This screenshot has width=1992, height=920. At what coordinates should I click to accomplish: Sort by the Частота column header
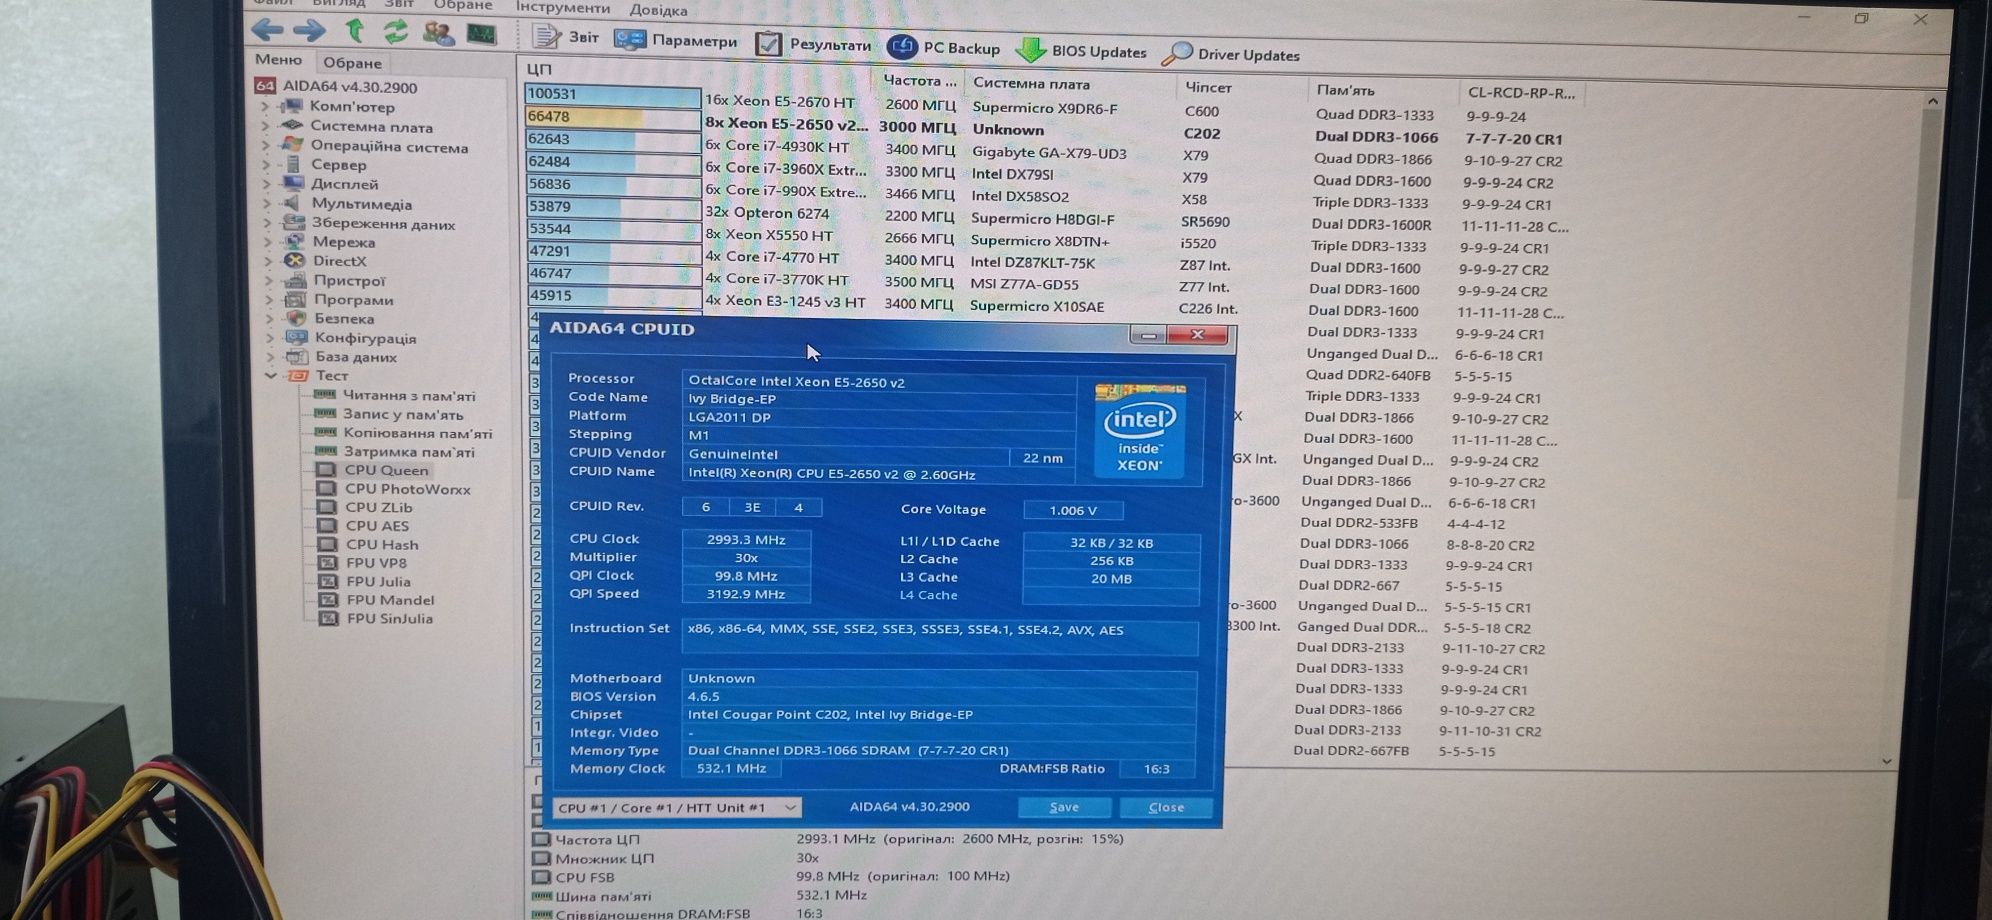(x=919, y=81)
